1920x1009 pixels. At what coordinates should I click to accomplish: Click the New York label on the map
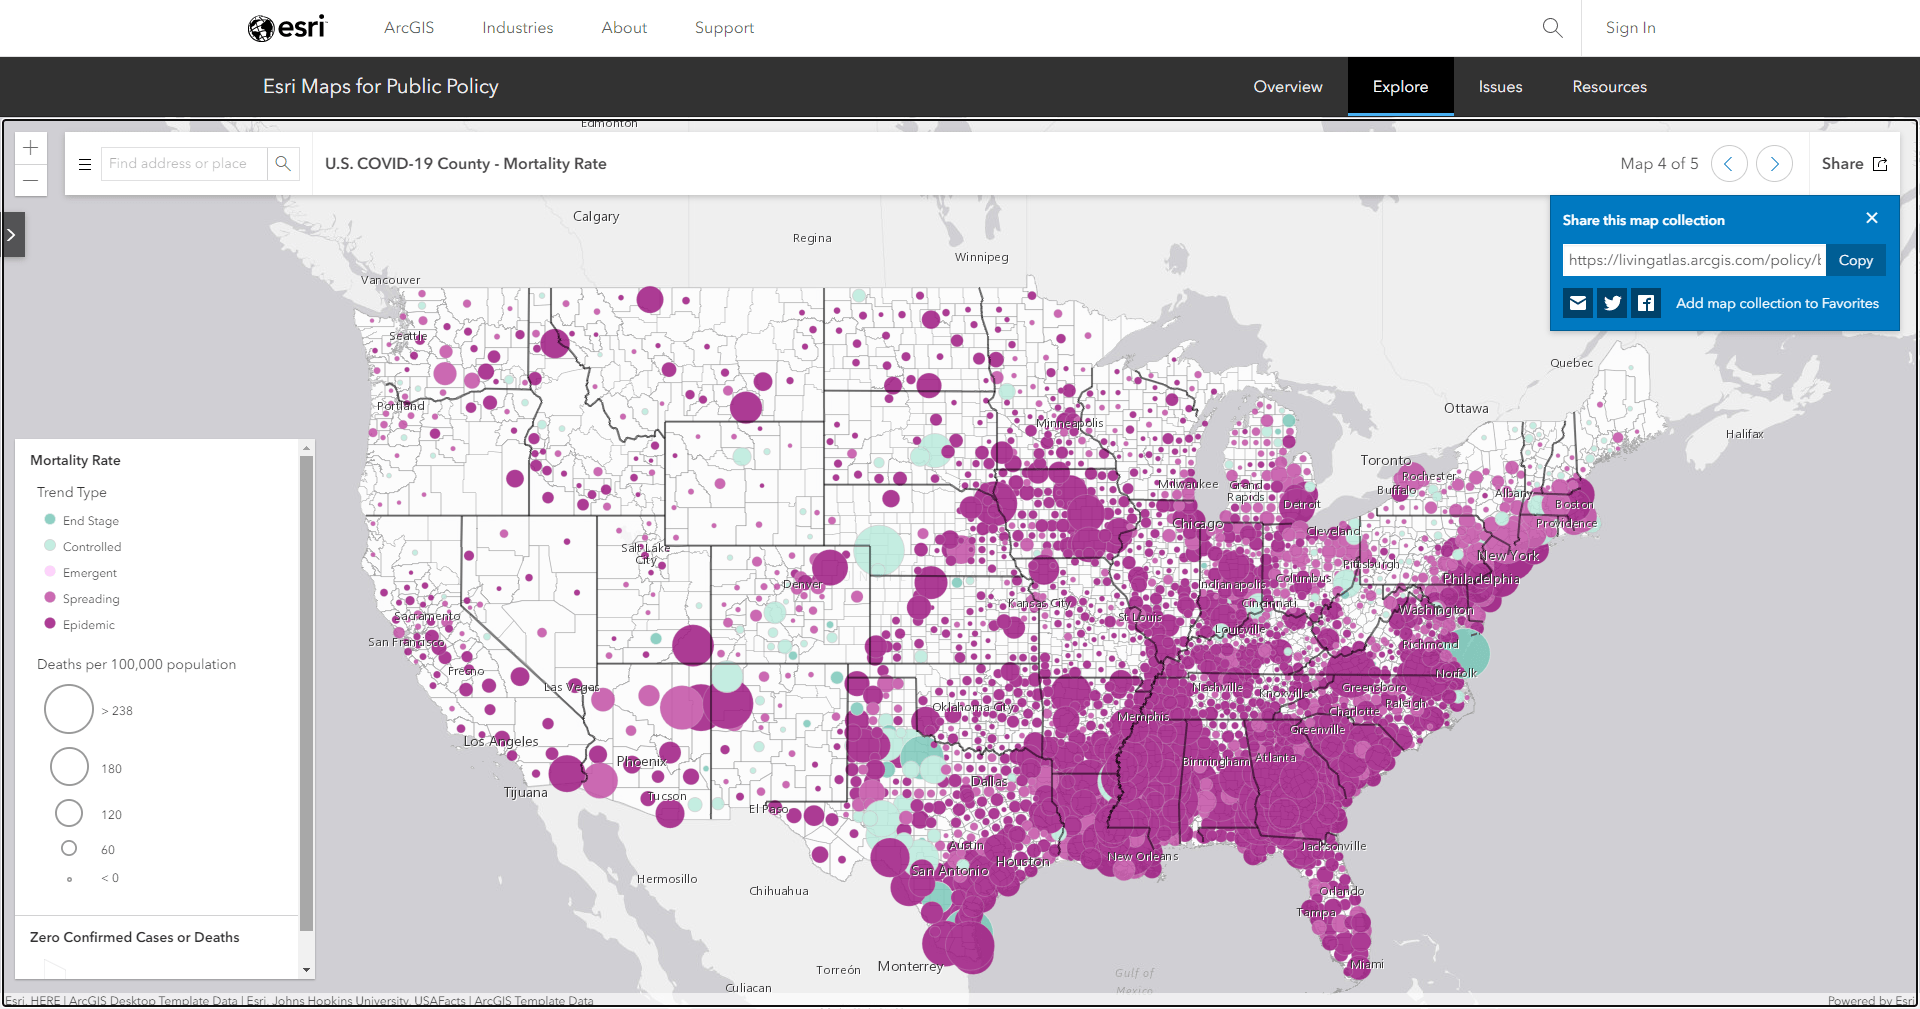coord(1508,556)
